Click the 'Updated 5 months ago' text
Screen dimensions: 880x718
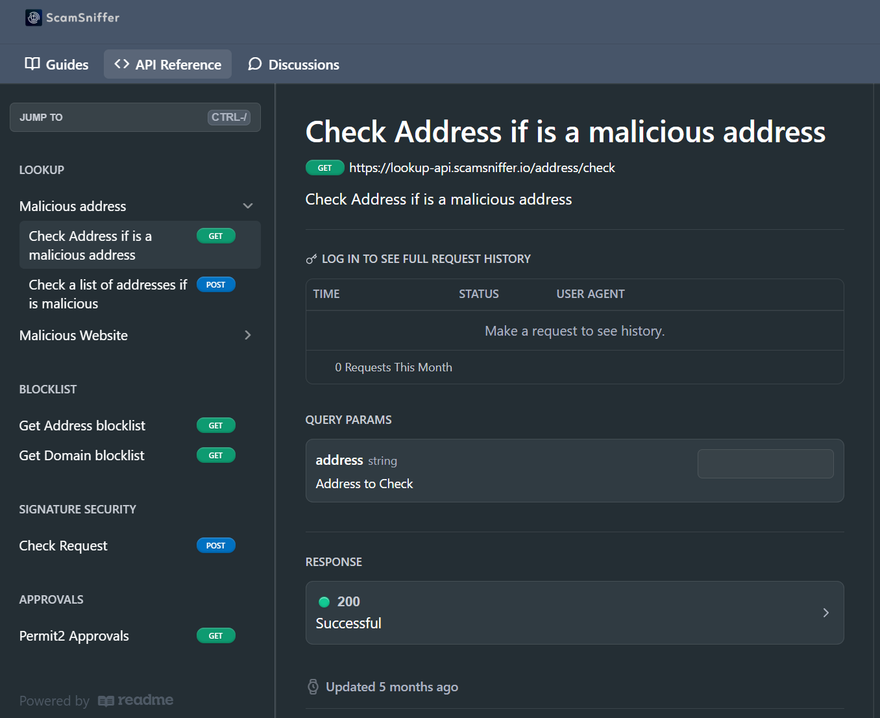(x=392, y=687)
